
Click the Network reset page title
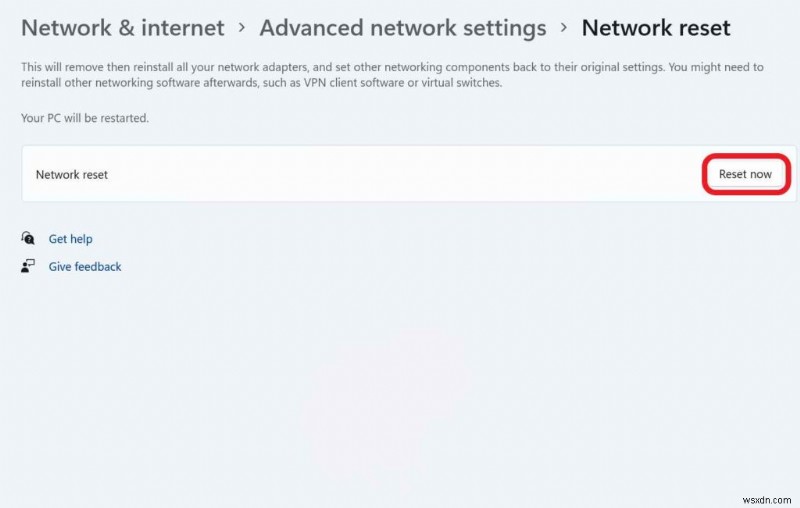pyautogui.click(x=656, y=29)
